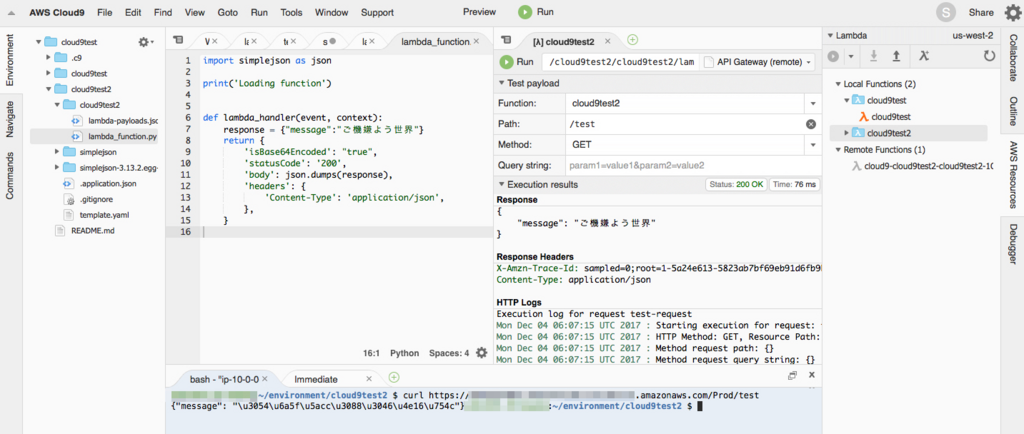
Task: Import remote function with the download arrow icon
Action: (873, 57)
